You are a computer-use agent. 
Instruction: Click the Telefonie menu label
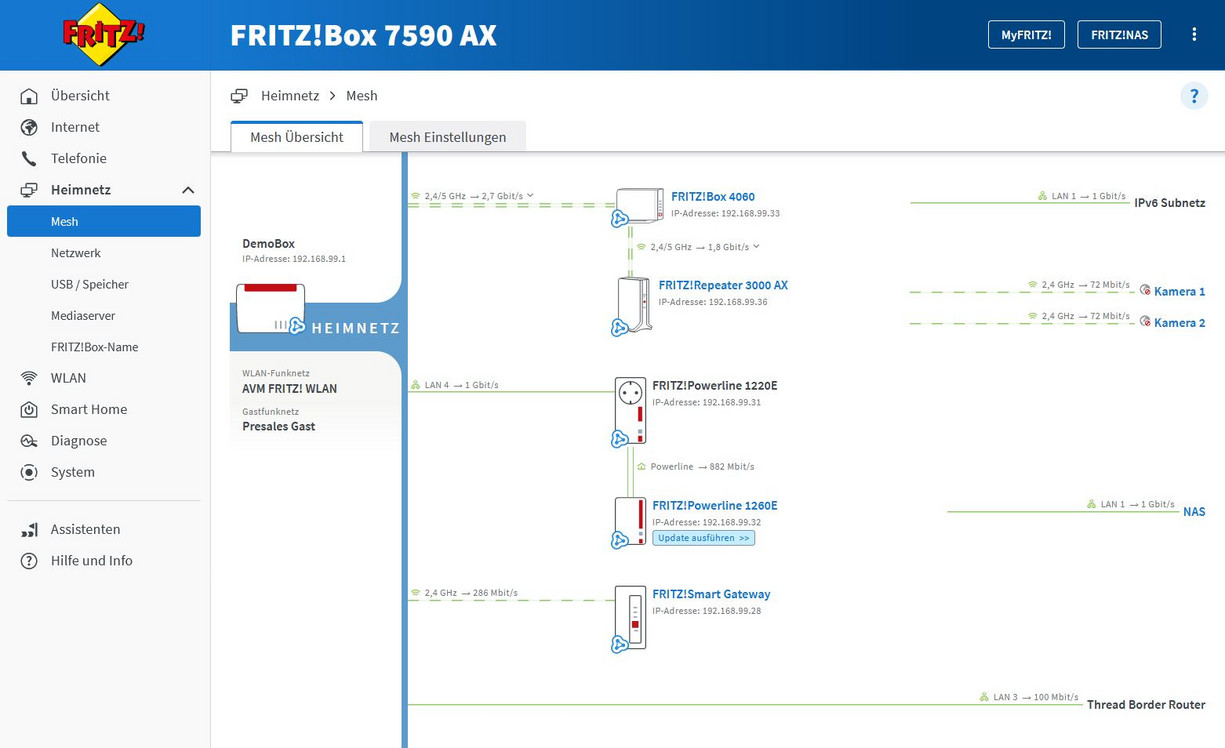(79, 158)
